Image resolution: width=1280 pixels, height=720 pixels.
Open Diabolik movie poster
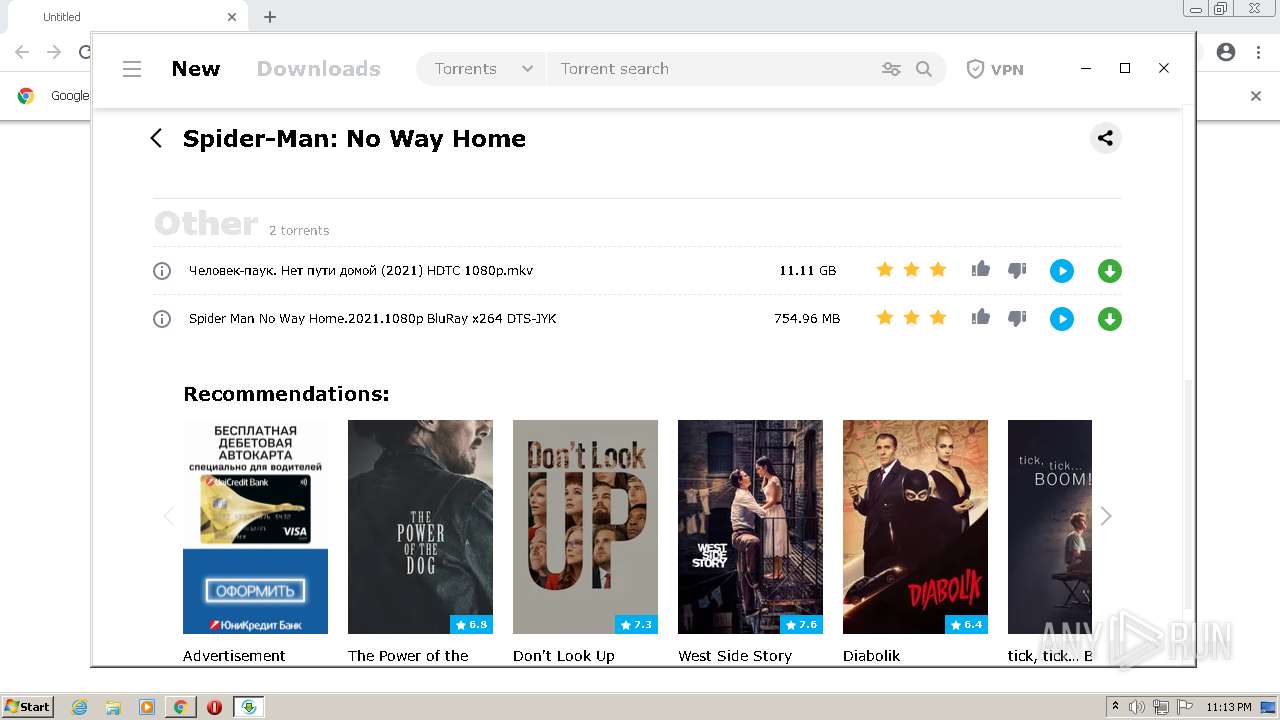[915, 527]
